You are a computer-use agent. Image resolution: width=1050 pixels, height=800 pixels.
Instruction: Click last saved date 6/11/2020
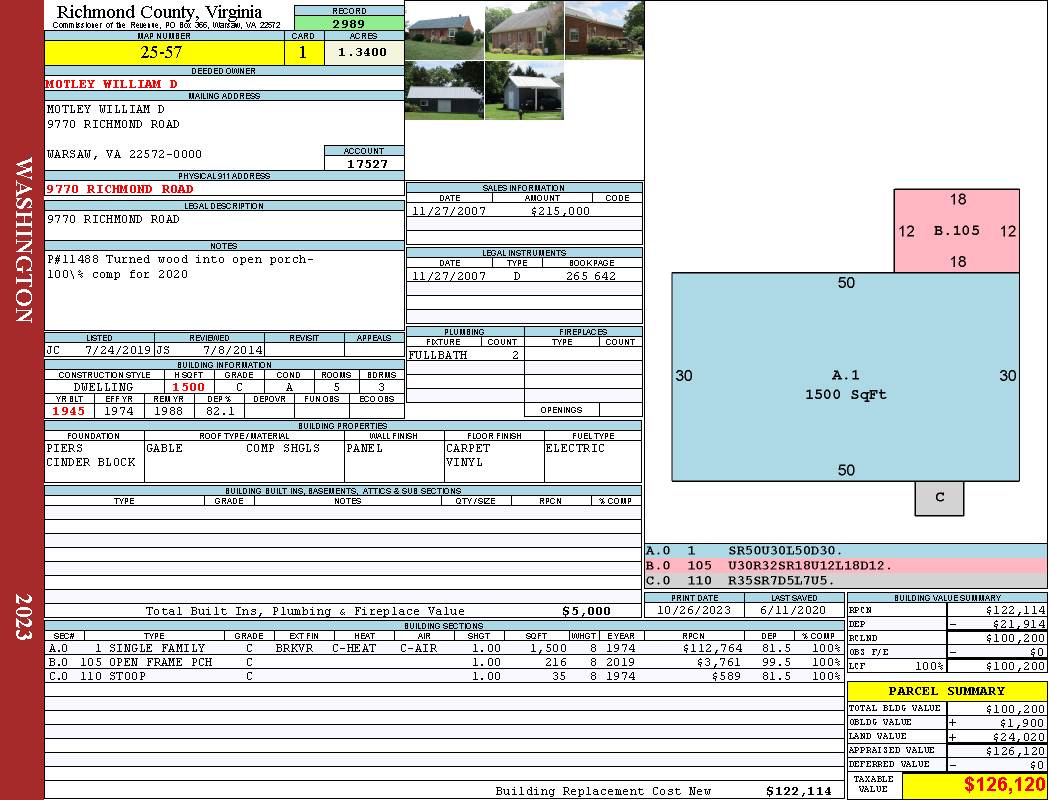pyautogui.click(x=793, y=610)
